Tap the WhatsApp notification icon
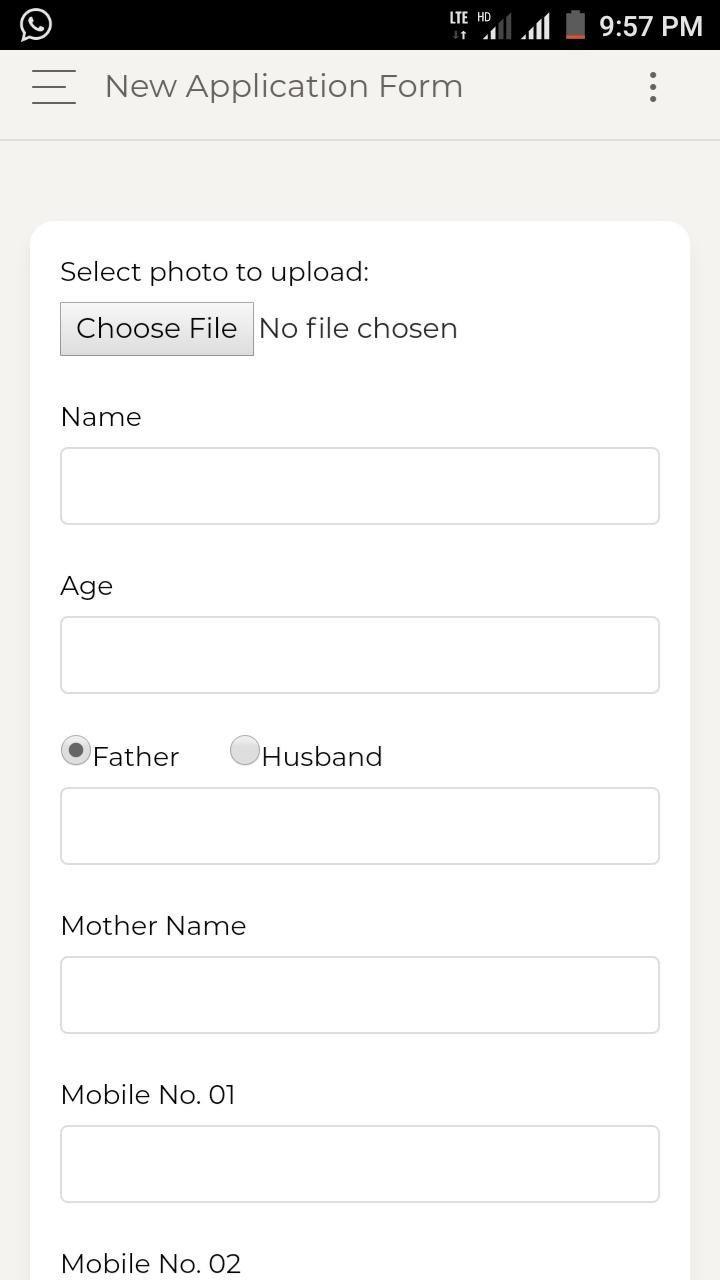Image resolution: width=720 pixels, height=1280 pixels. pyautogui.click(x=35, y=24)
